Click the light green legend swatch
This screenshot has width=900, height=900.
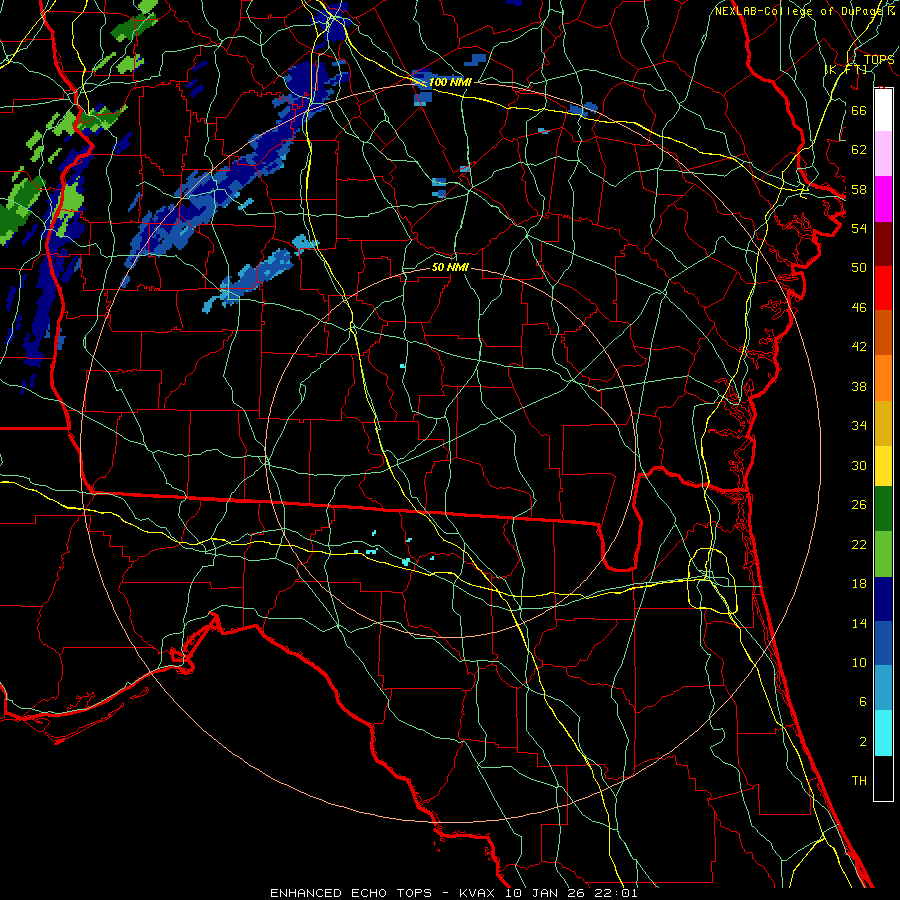tap(883, 553)
